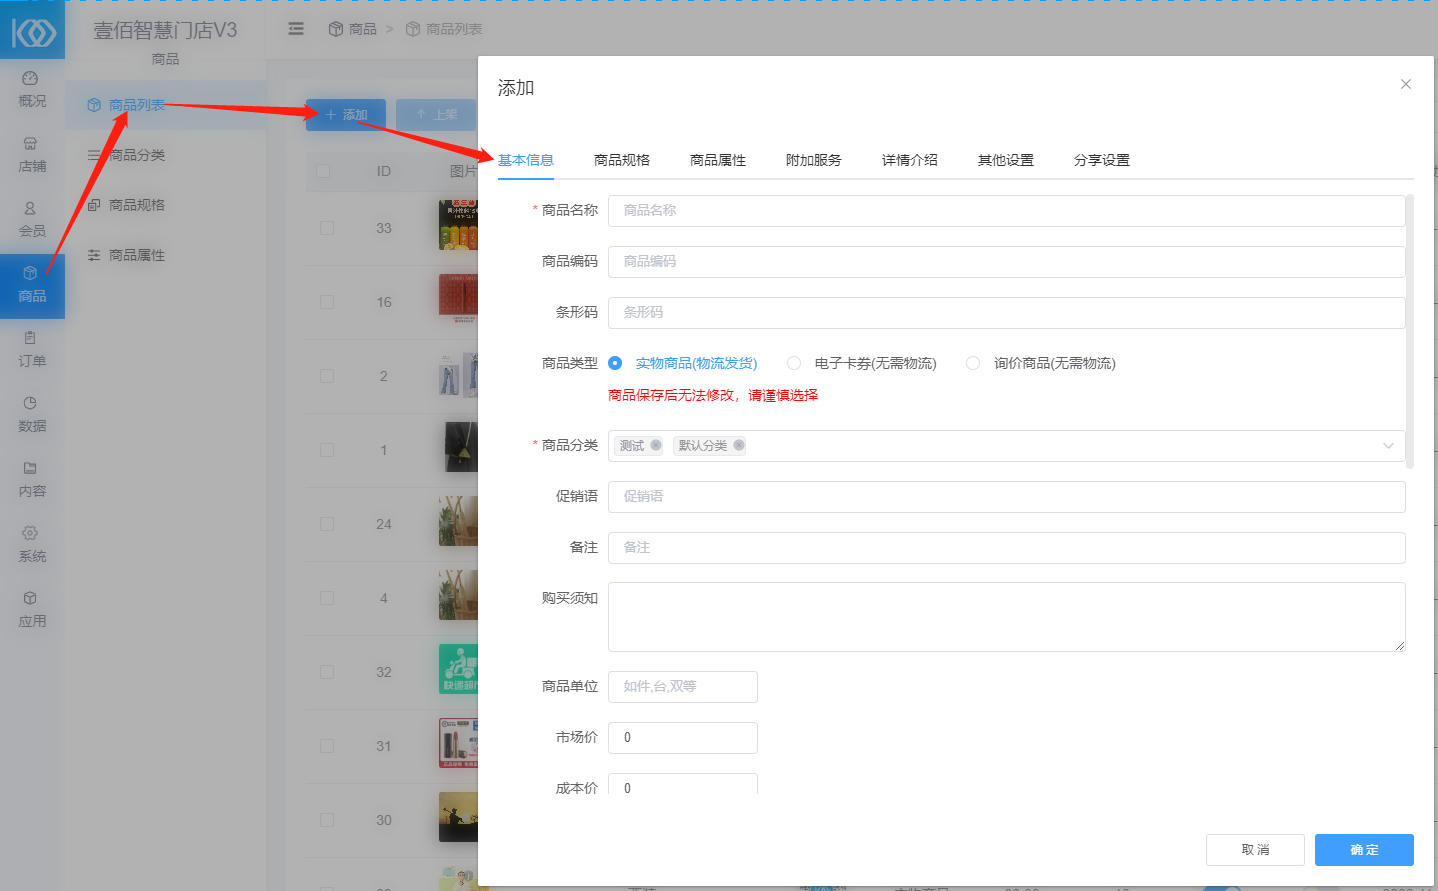Open 系统 system settings icon
This screenshot has height=891, width=1438.
pyautogui.click(x=32, y=533)
